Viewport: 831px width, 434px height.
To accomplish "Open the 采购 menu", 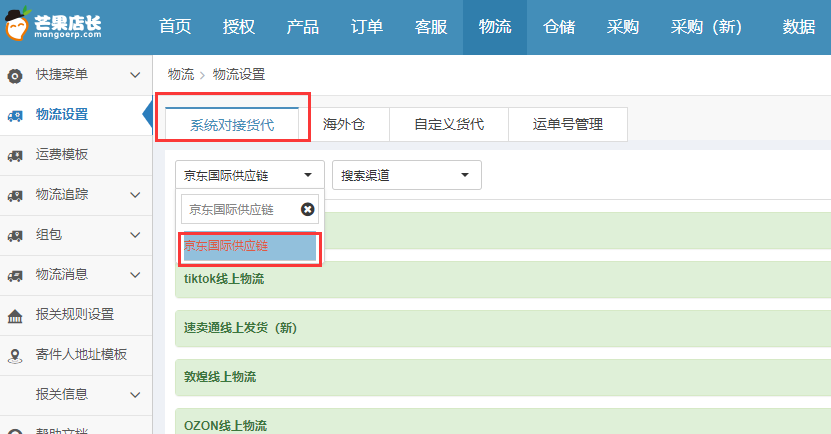I will pos(623,26).
